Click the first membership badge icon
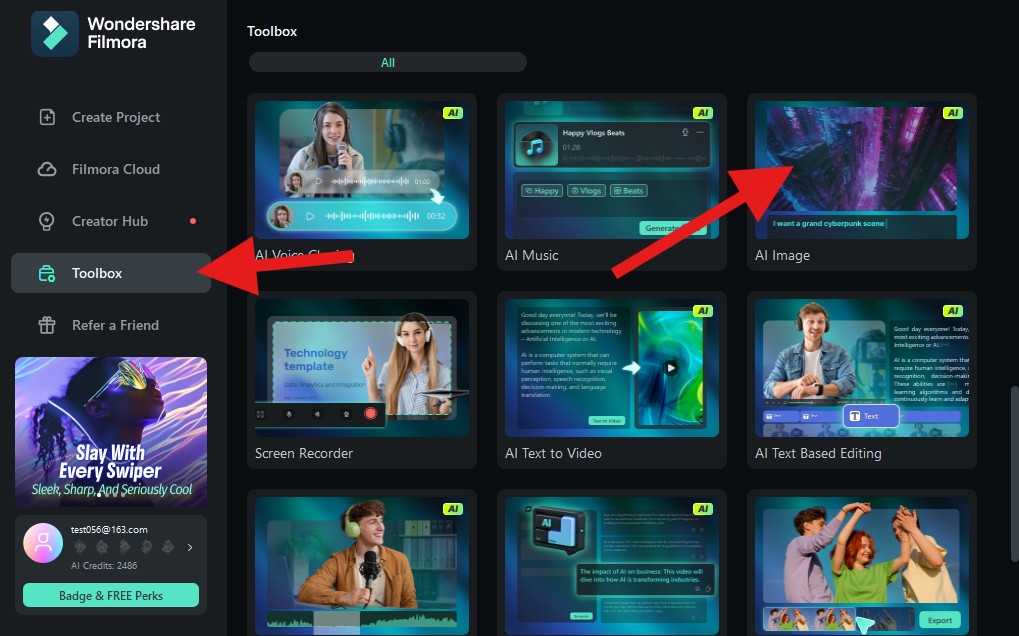This screenshot has width=1019, height=636. click(80, 547)
